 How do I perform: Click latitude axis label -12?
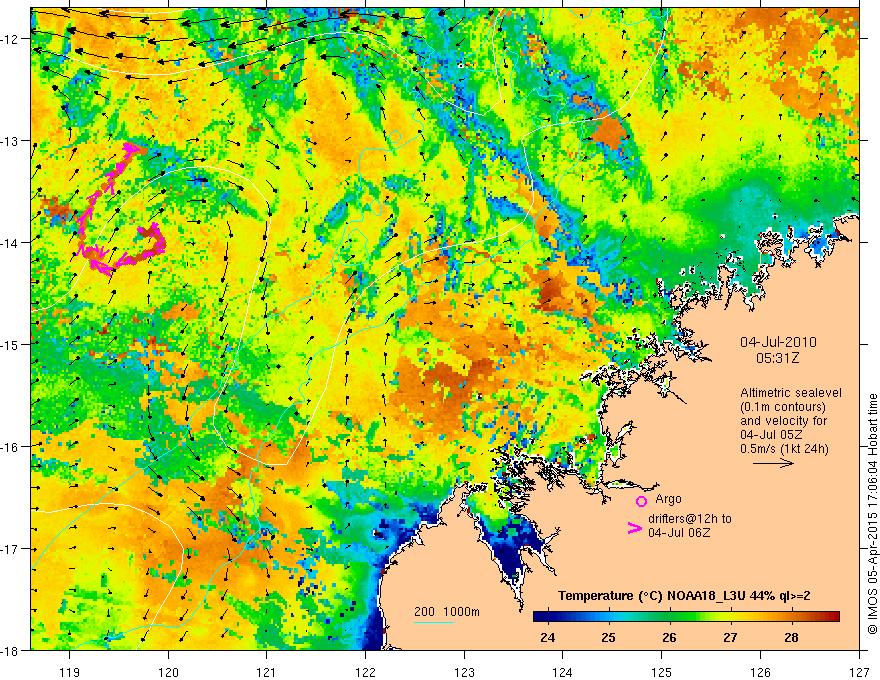11,39
